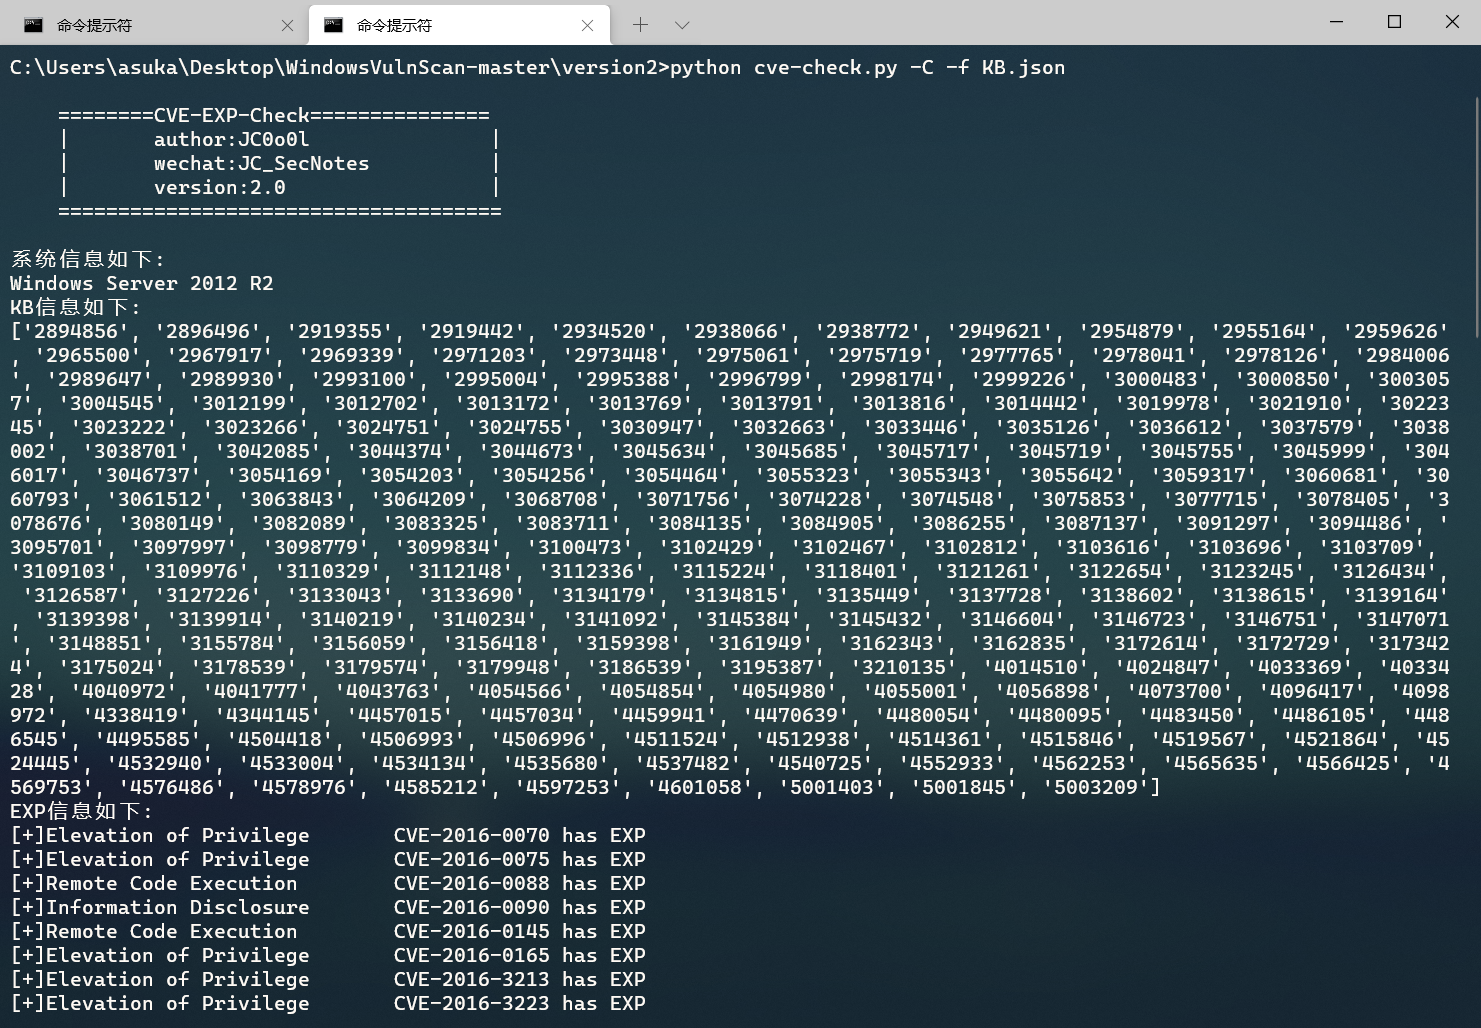Click 'Remote Code Execution' on the CVE-2016-0145 row
This screenshot has height=1028, width=1481.
[172, 931]
